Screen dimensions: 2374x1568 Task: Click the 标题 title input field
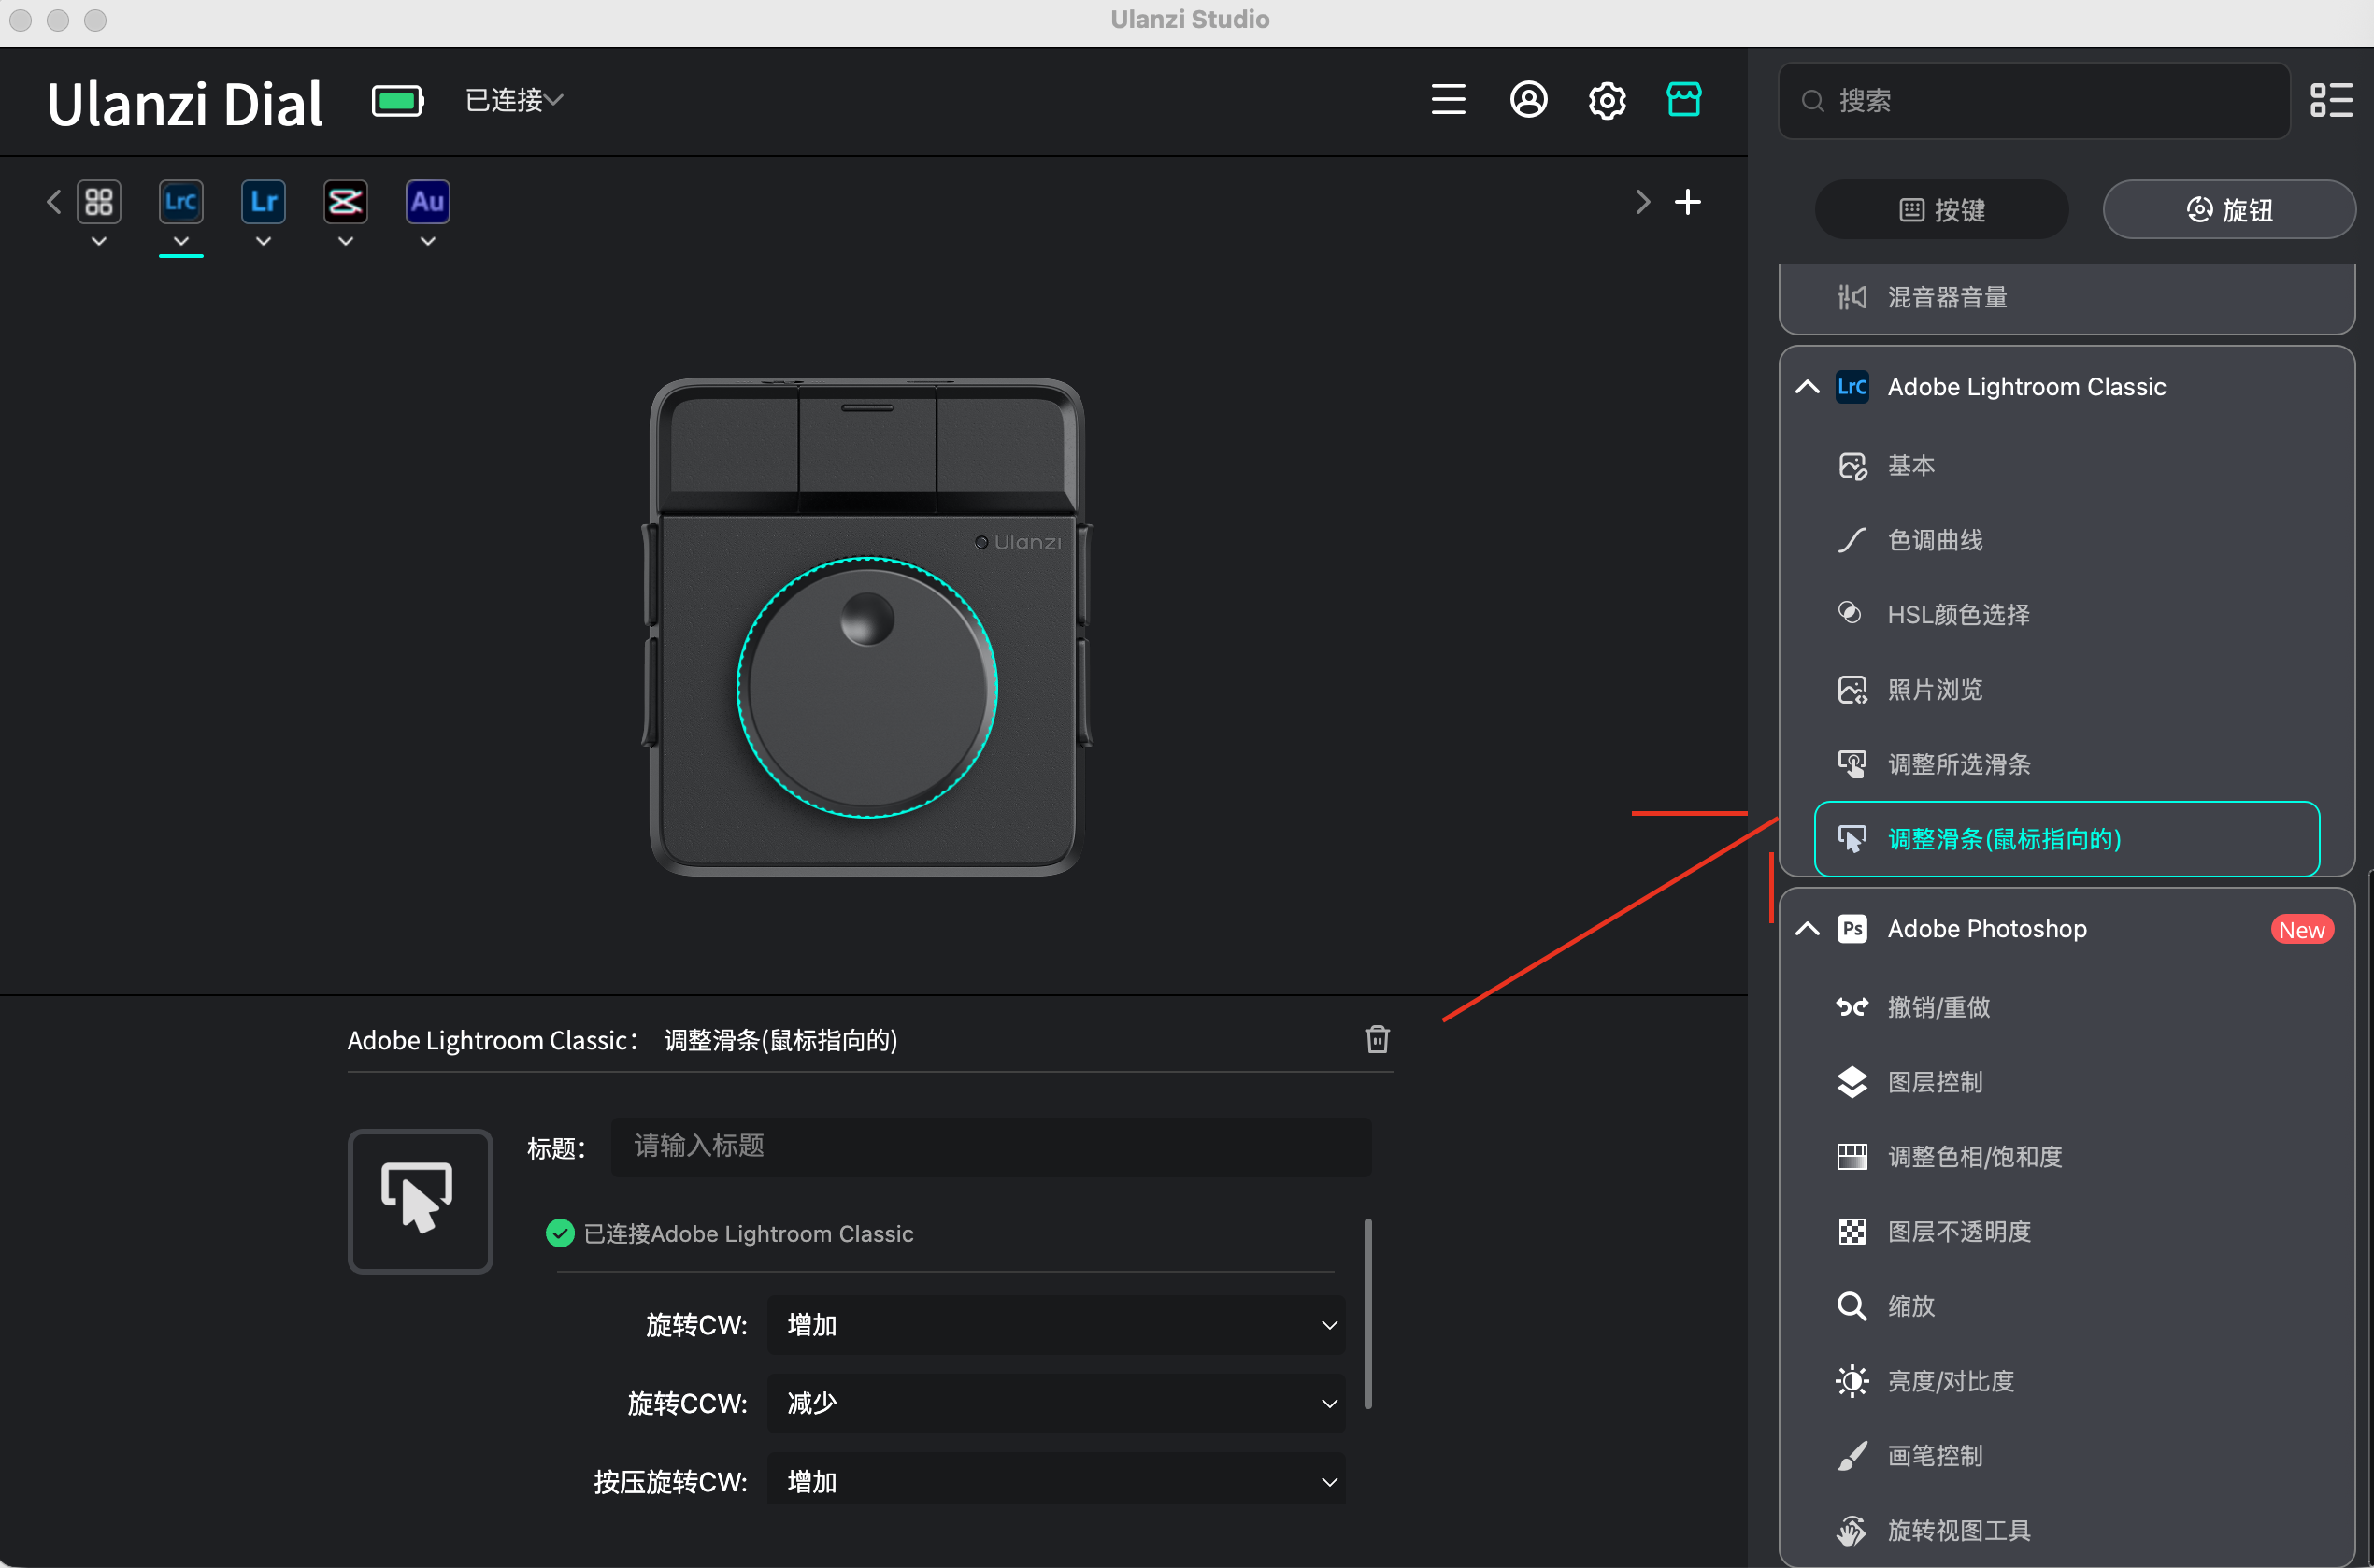tap(991, 1146)
